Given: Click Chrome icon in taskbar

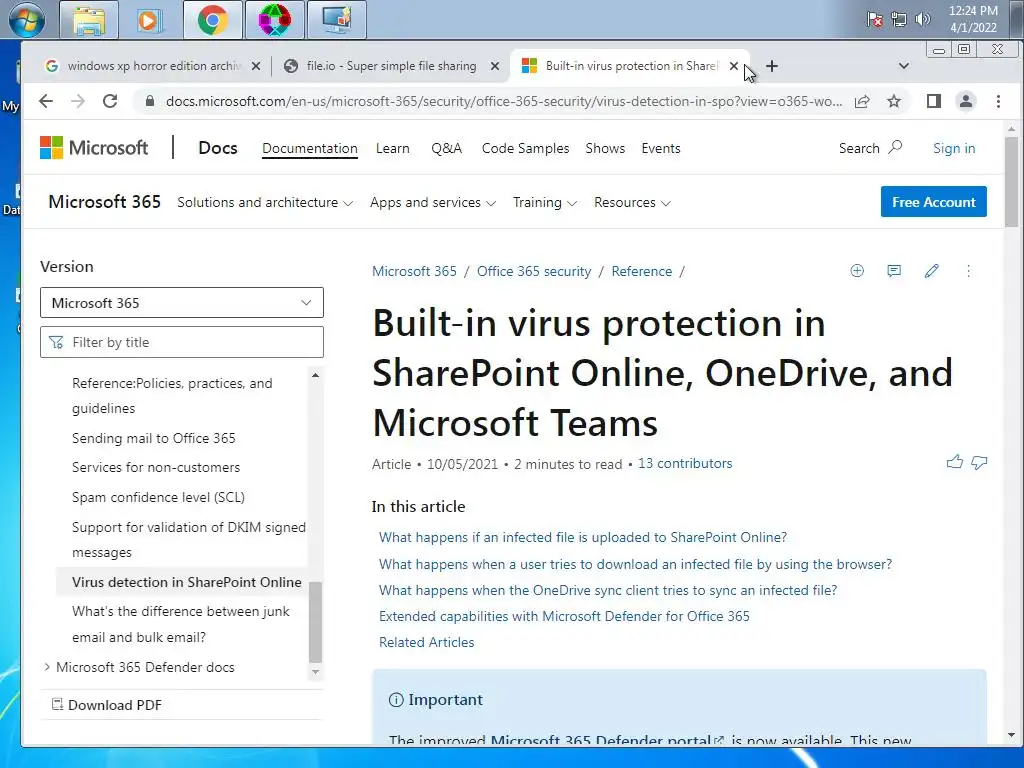Looking at the screenshot, I should pyautogui.click(x=213, y=20).
